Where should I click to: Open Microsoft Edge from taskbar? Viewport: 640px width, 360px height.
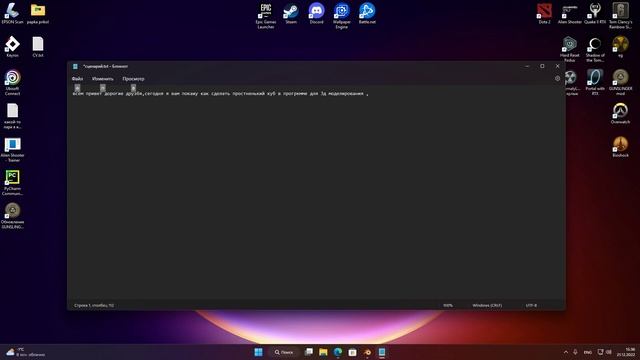pos(338,352)
